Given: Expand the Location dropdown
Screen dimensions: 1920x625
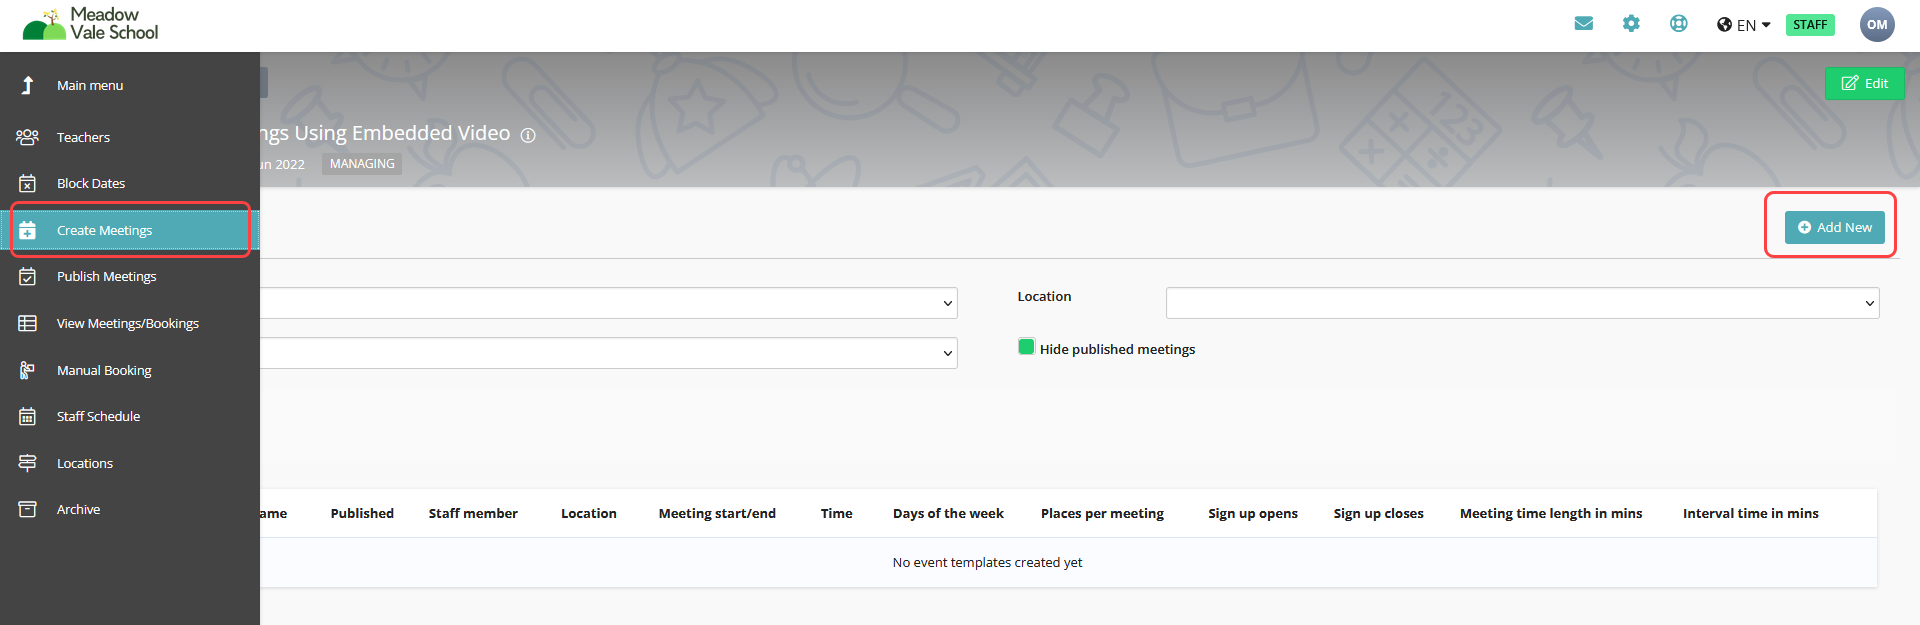Looking at the screenshot, I should (1521, 303).
